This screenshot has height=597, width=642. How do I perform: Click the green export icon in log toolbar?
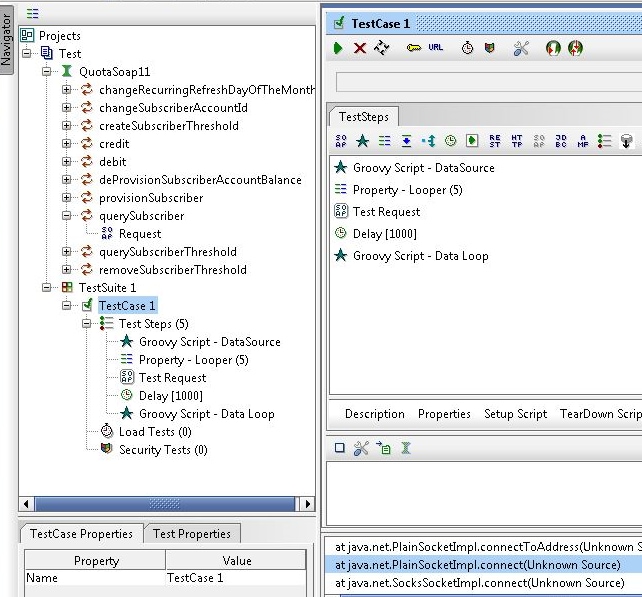pyautogui.click(x=384, y=448)
